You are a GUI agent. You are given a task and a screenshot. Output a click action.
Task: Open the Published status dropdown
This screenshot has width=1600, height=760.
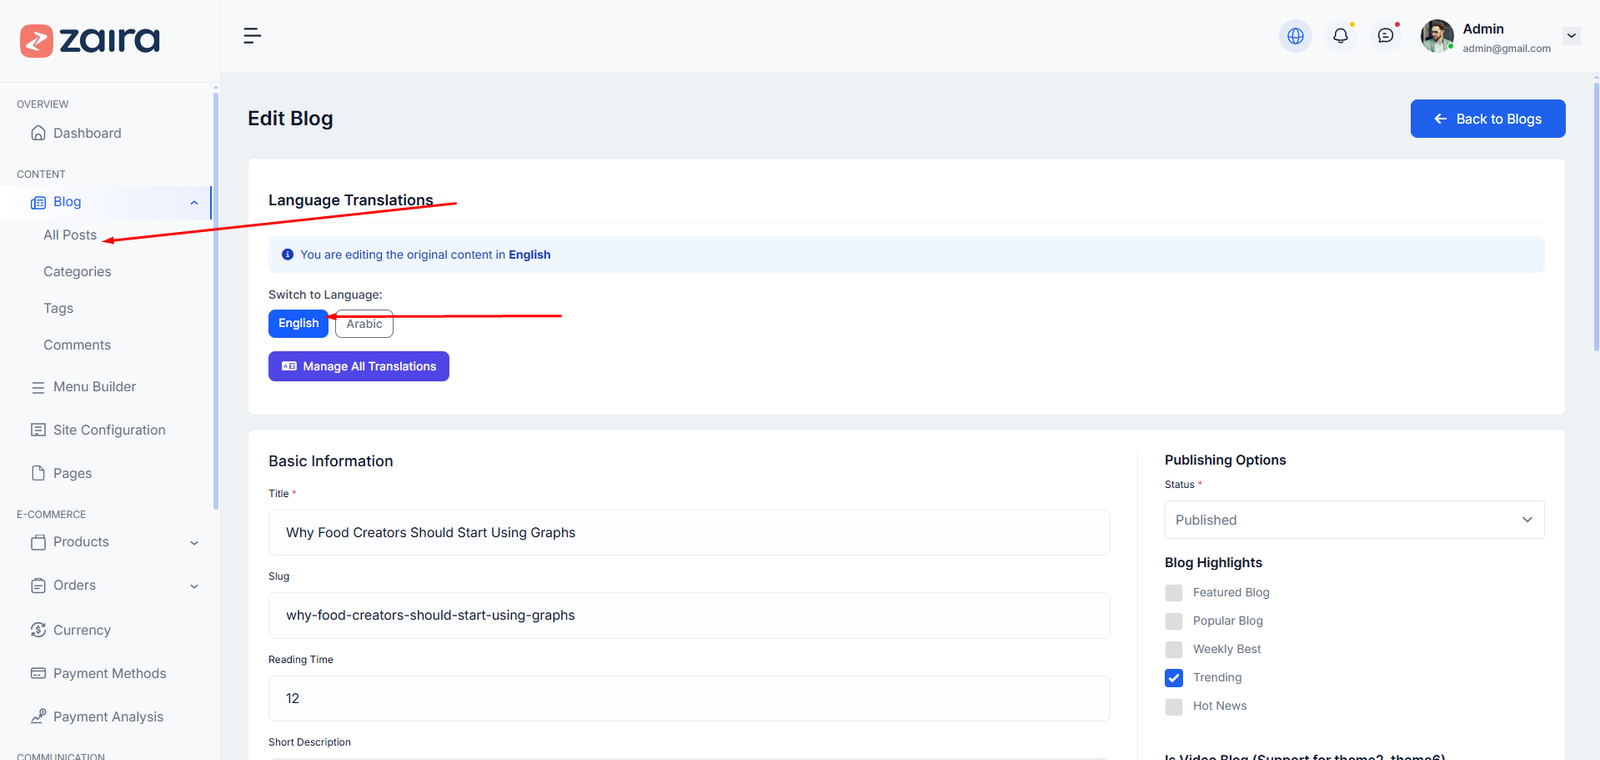pyautogui.click(x=1354, y=520)
